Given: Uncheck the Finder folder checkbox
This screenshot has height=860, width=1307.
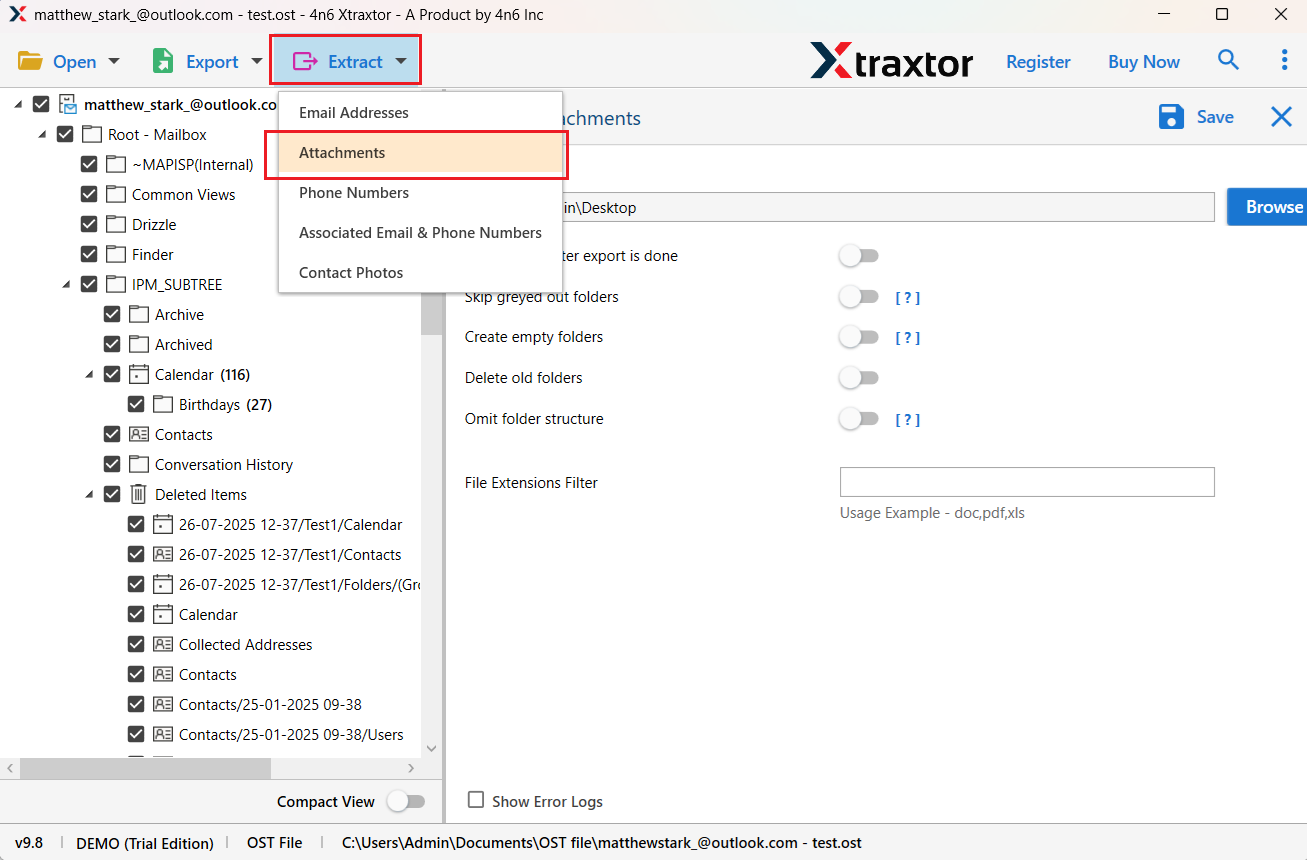Looking at the screenshot, I should [89, 254].
